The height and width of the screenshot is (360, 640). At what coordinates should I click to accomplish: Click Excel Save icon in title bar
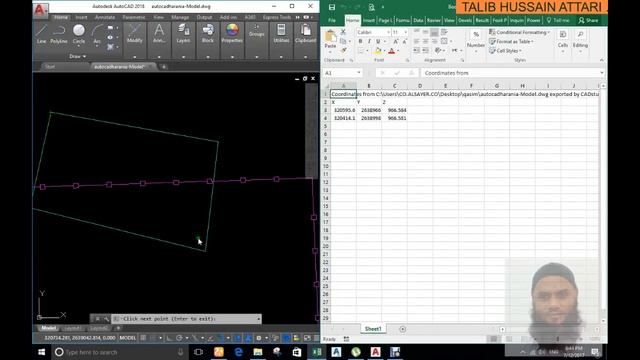(332, 7)
